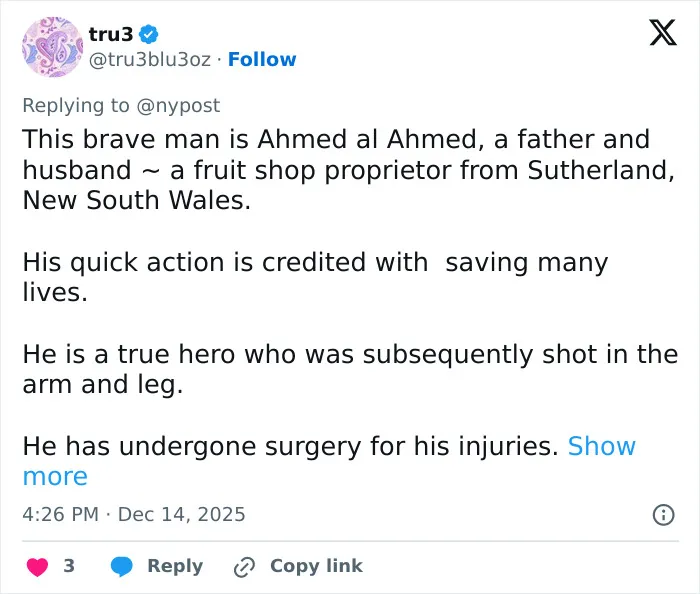This screenshot has height=594, width=700.
Task: Click the 'undergone surgery' sentence
Action: [290, 446]
